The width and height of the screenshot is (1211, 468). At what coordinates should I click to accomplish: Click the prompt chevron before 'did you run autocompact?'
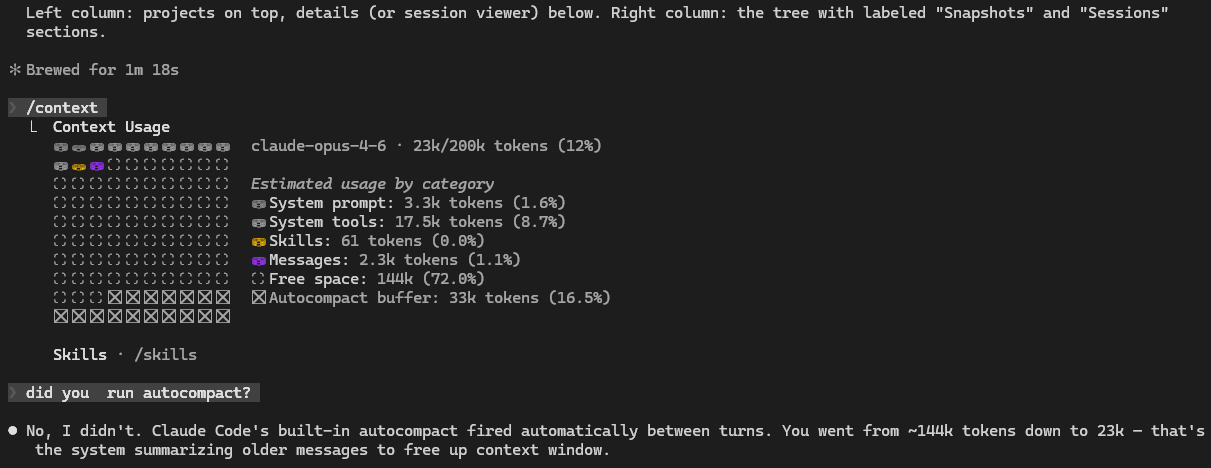click(13, 393)
